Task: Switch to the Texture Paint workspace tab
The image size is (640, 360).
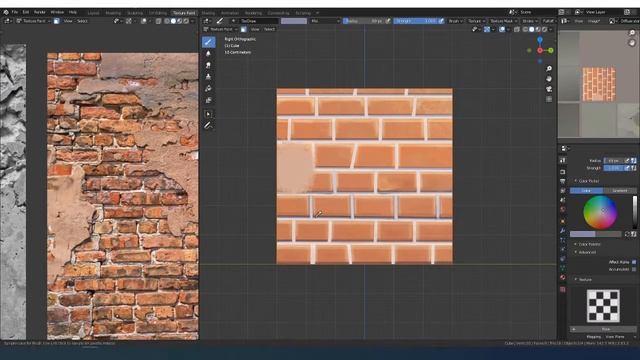Action: coord(184,13)
